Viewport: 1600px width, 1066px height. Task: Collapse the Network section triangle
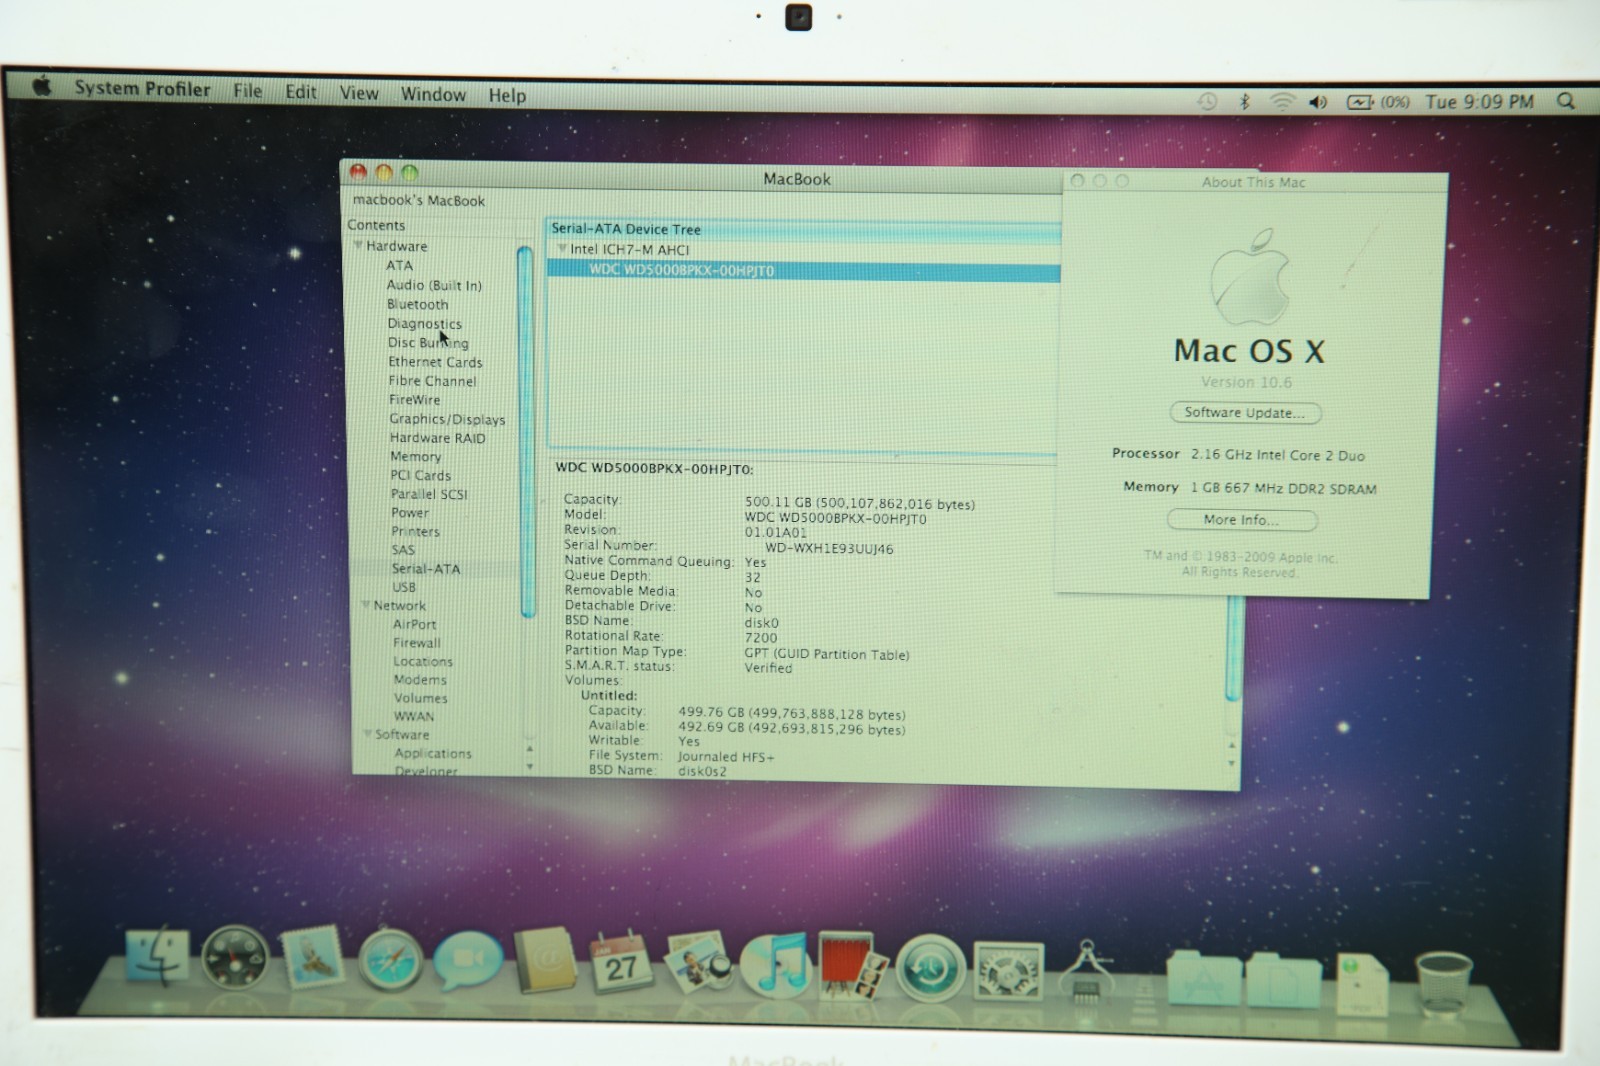tap(366, 606)
